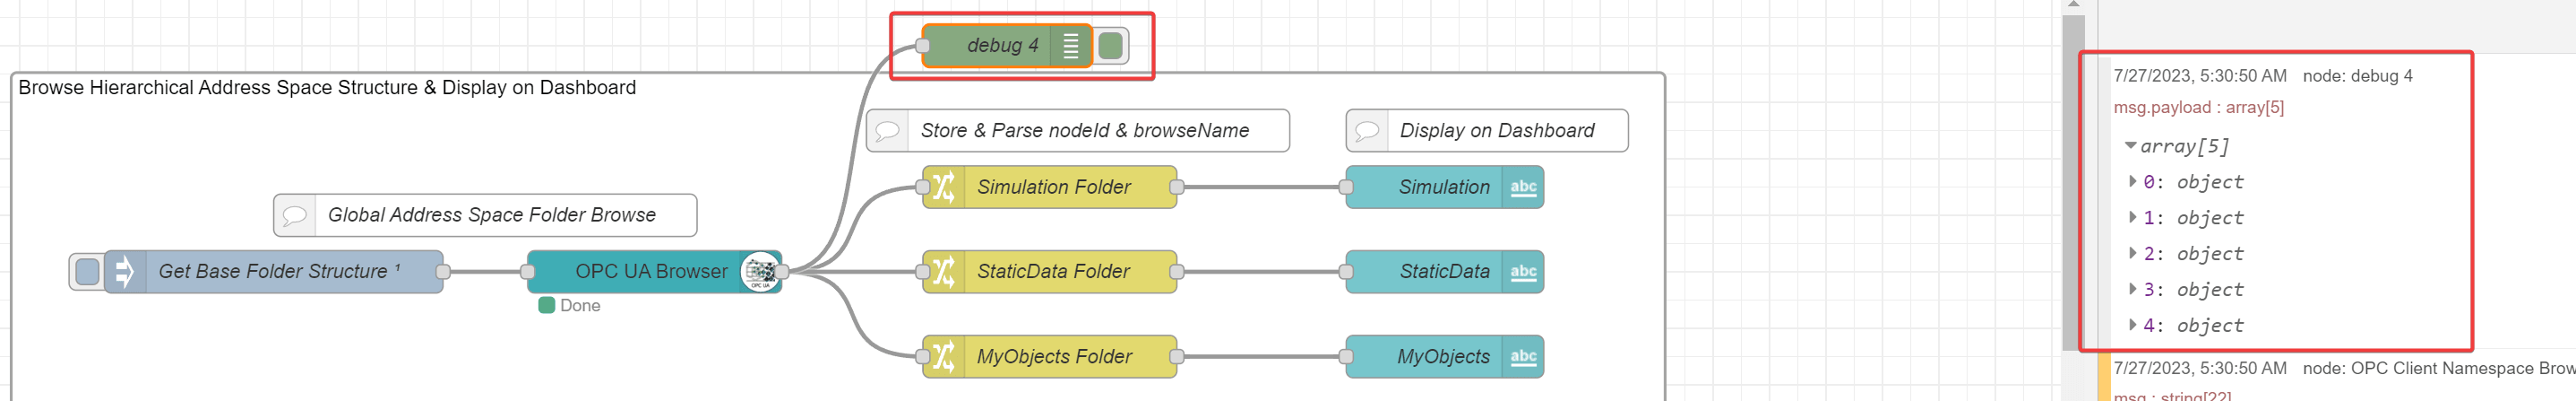The height and width of the screenshot is (401, 2576).
Task: Expand object 3 in debug array
Action: [x=2133, y=290]
